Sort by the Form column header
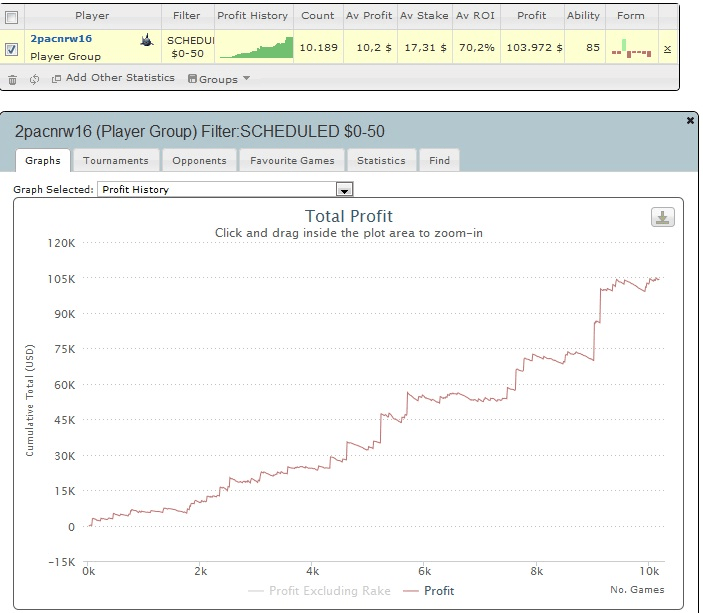The image size is (703, 613). [631, 16]
